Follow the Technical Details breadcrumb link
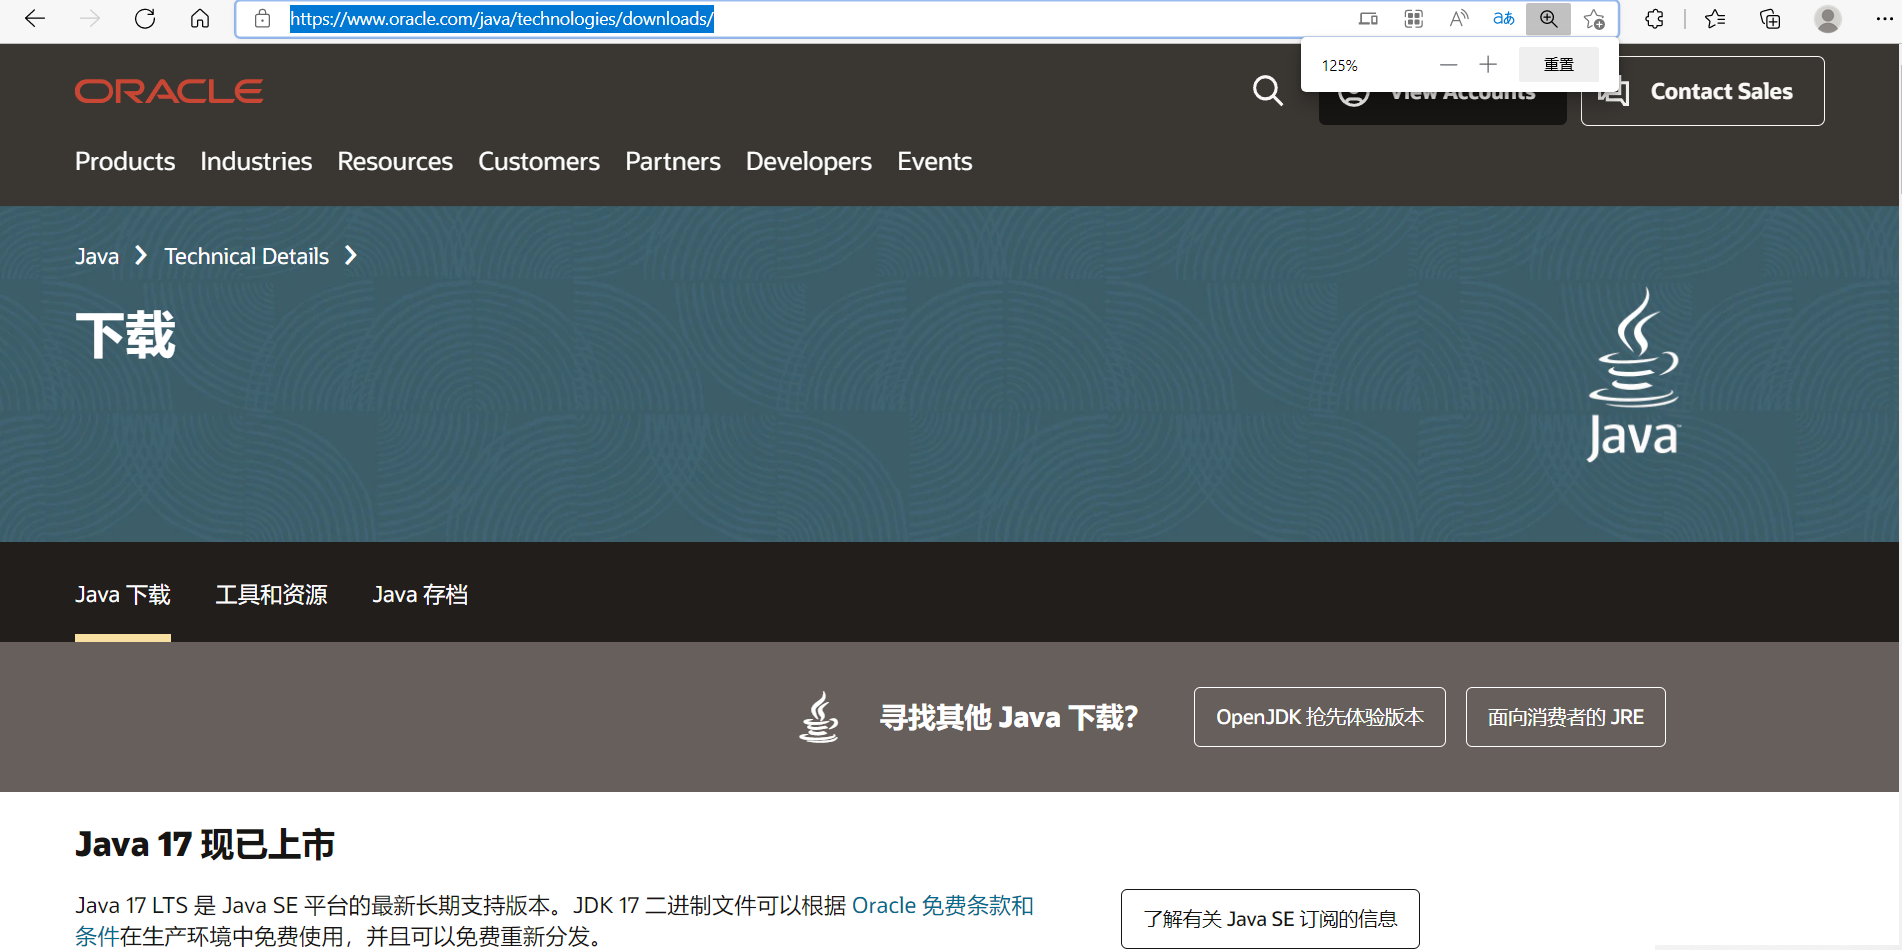This screenshot has height=950, width=1902. pos(247,257)
